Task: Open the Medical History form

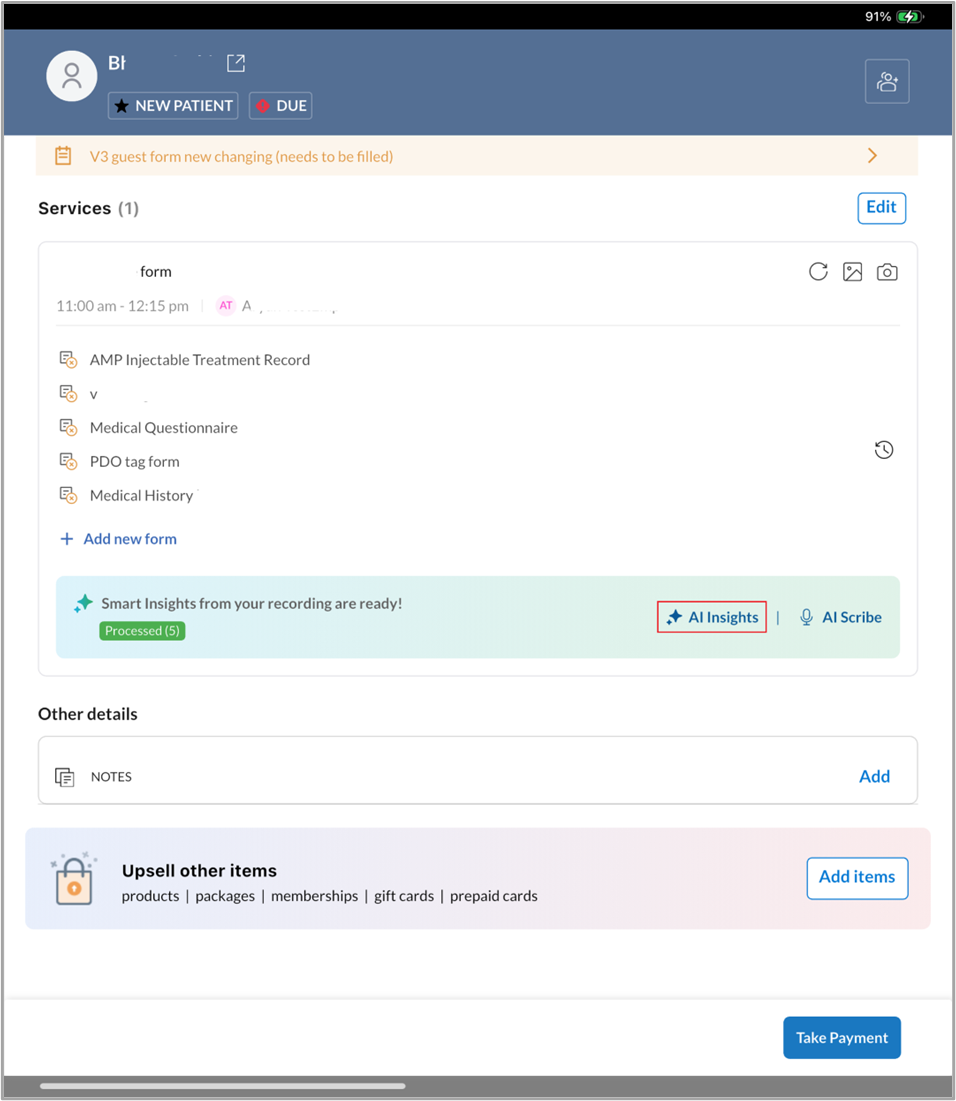Action: 141,496
